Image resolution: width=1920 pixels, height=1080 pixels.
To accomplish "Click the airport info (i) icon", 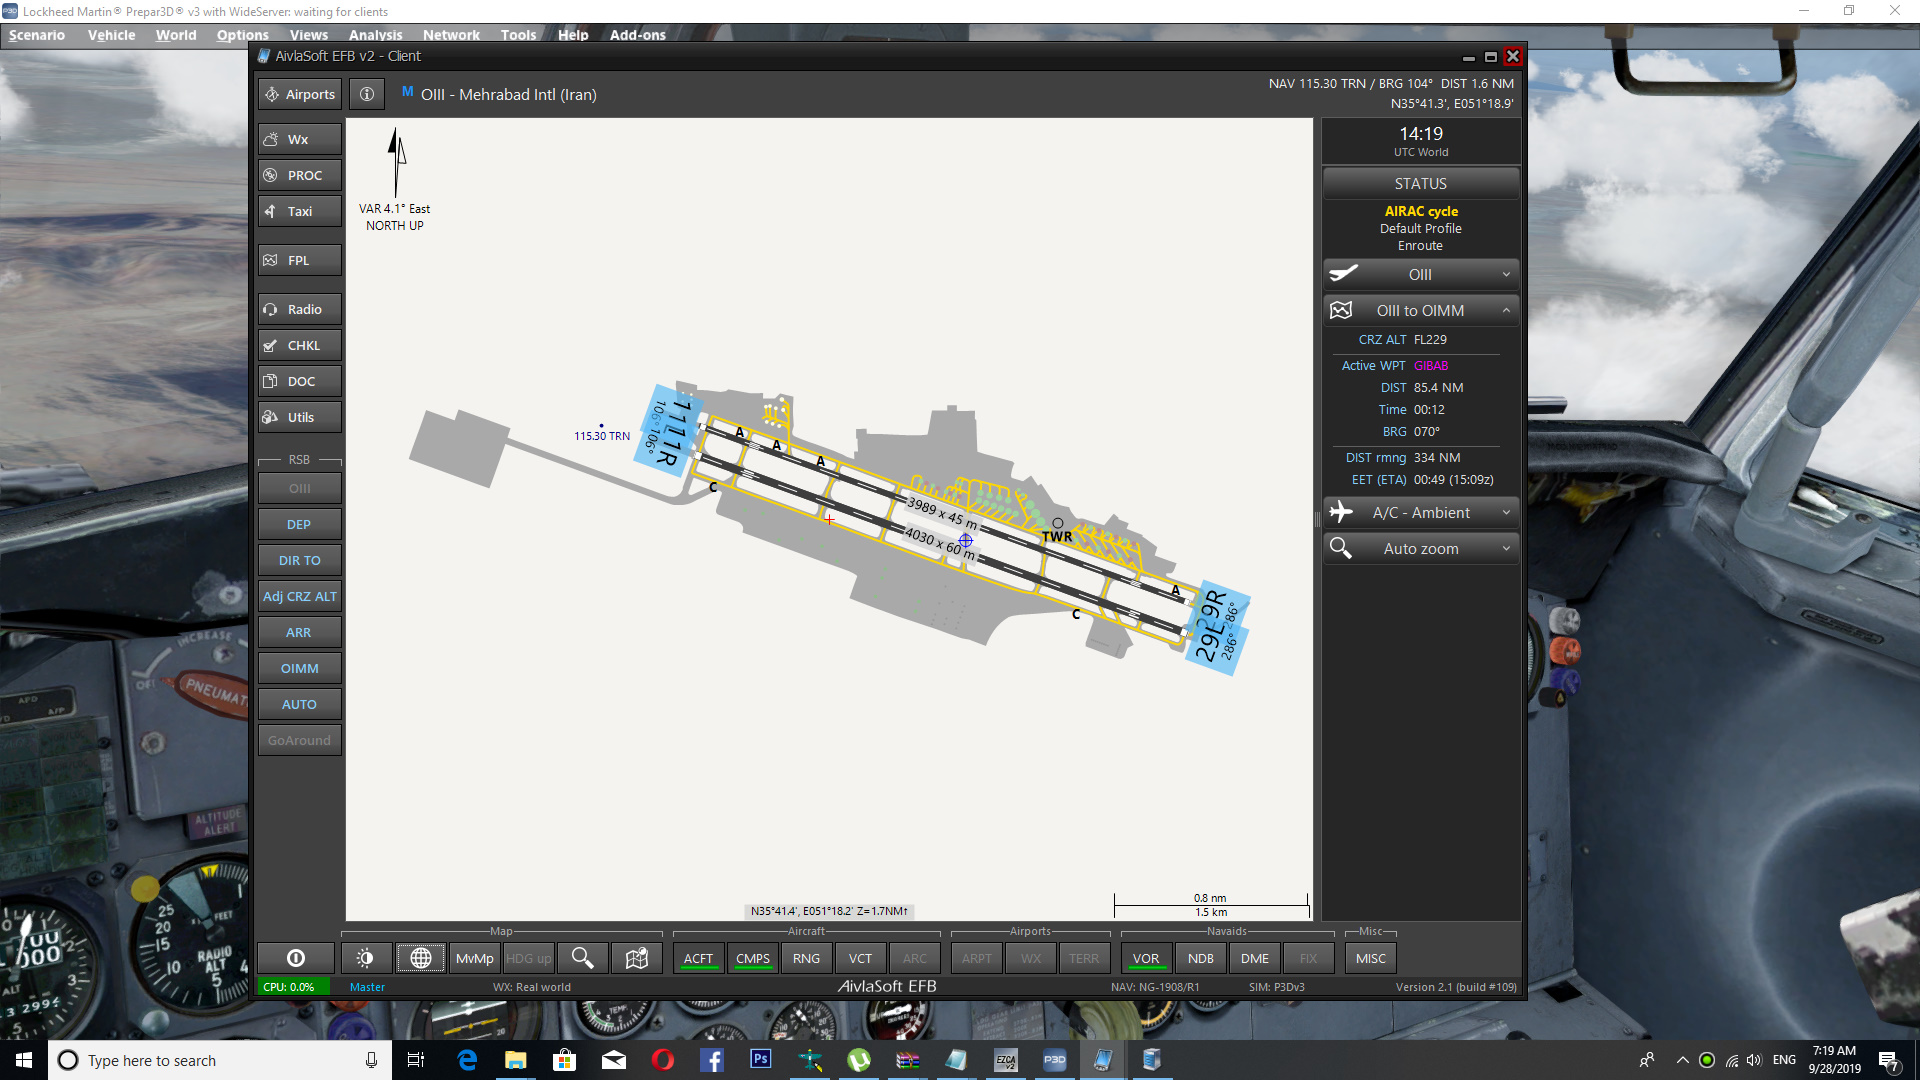I will coord(367,94).
